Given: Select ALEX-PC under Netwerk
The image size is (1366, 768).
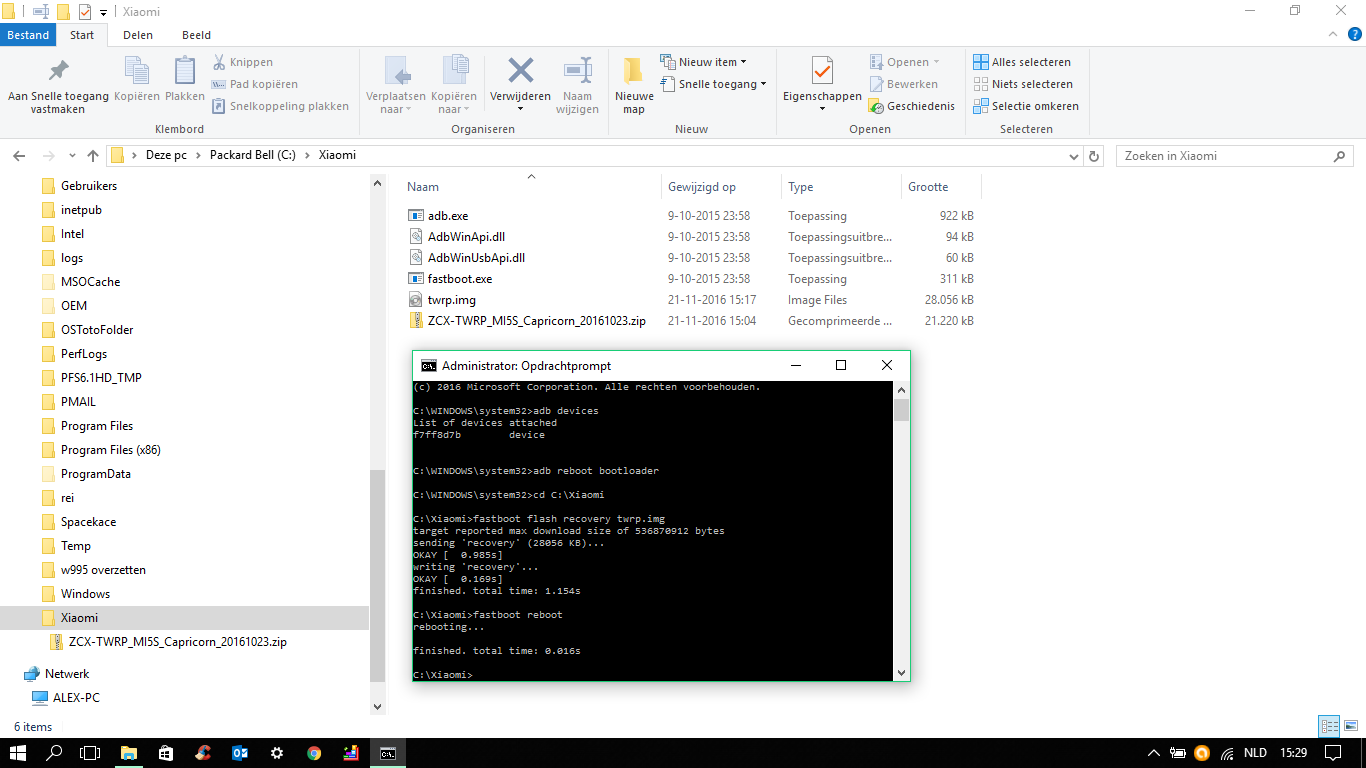Looking at the screenshot, I should click(76, 698).
